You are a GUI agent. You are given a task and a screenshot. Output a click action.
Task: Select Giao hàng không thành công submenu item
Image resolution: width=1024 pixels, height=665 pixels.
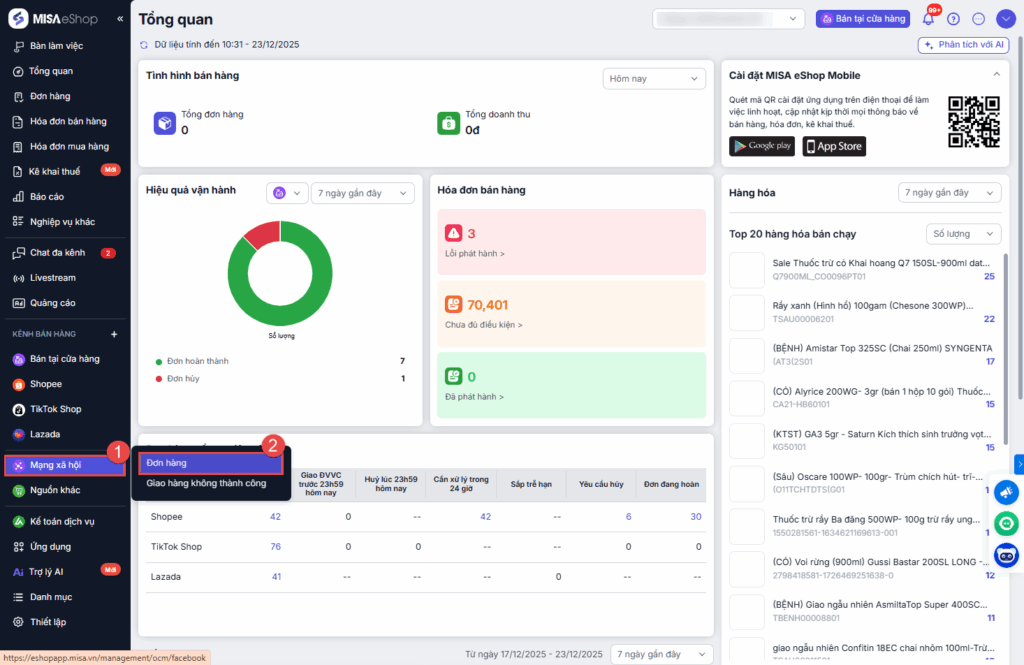pyautogui.click(x=206, y=483)
